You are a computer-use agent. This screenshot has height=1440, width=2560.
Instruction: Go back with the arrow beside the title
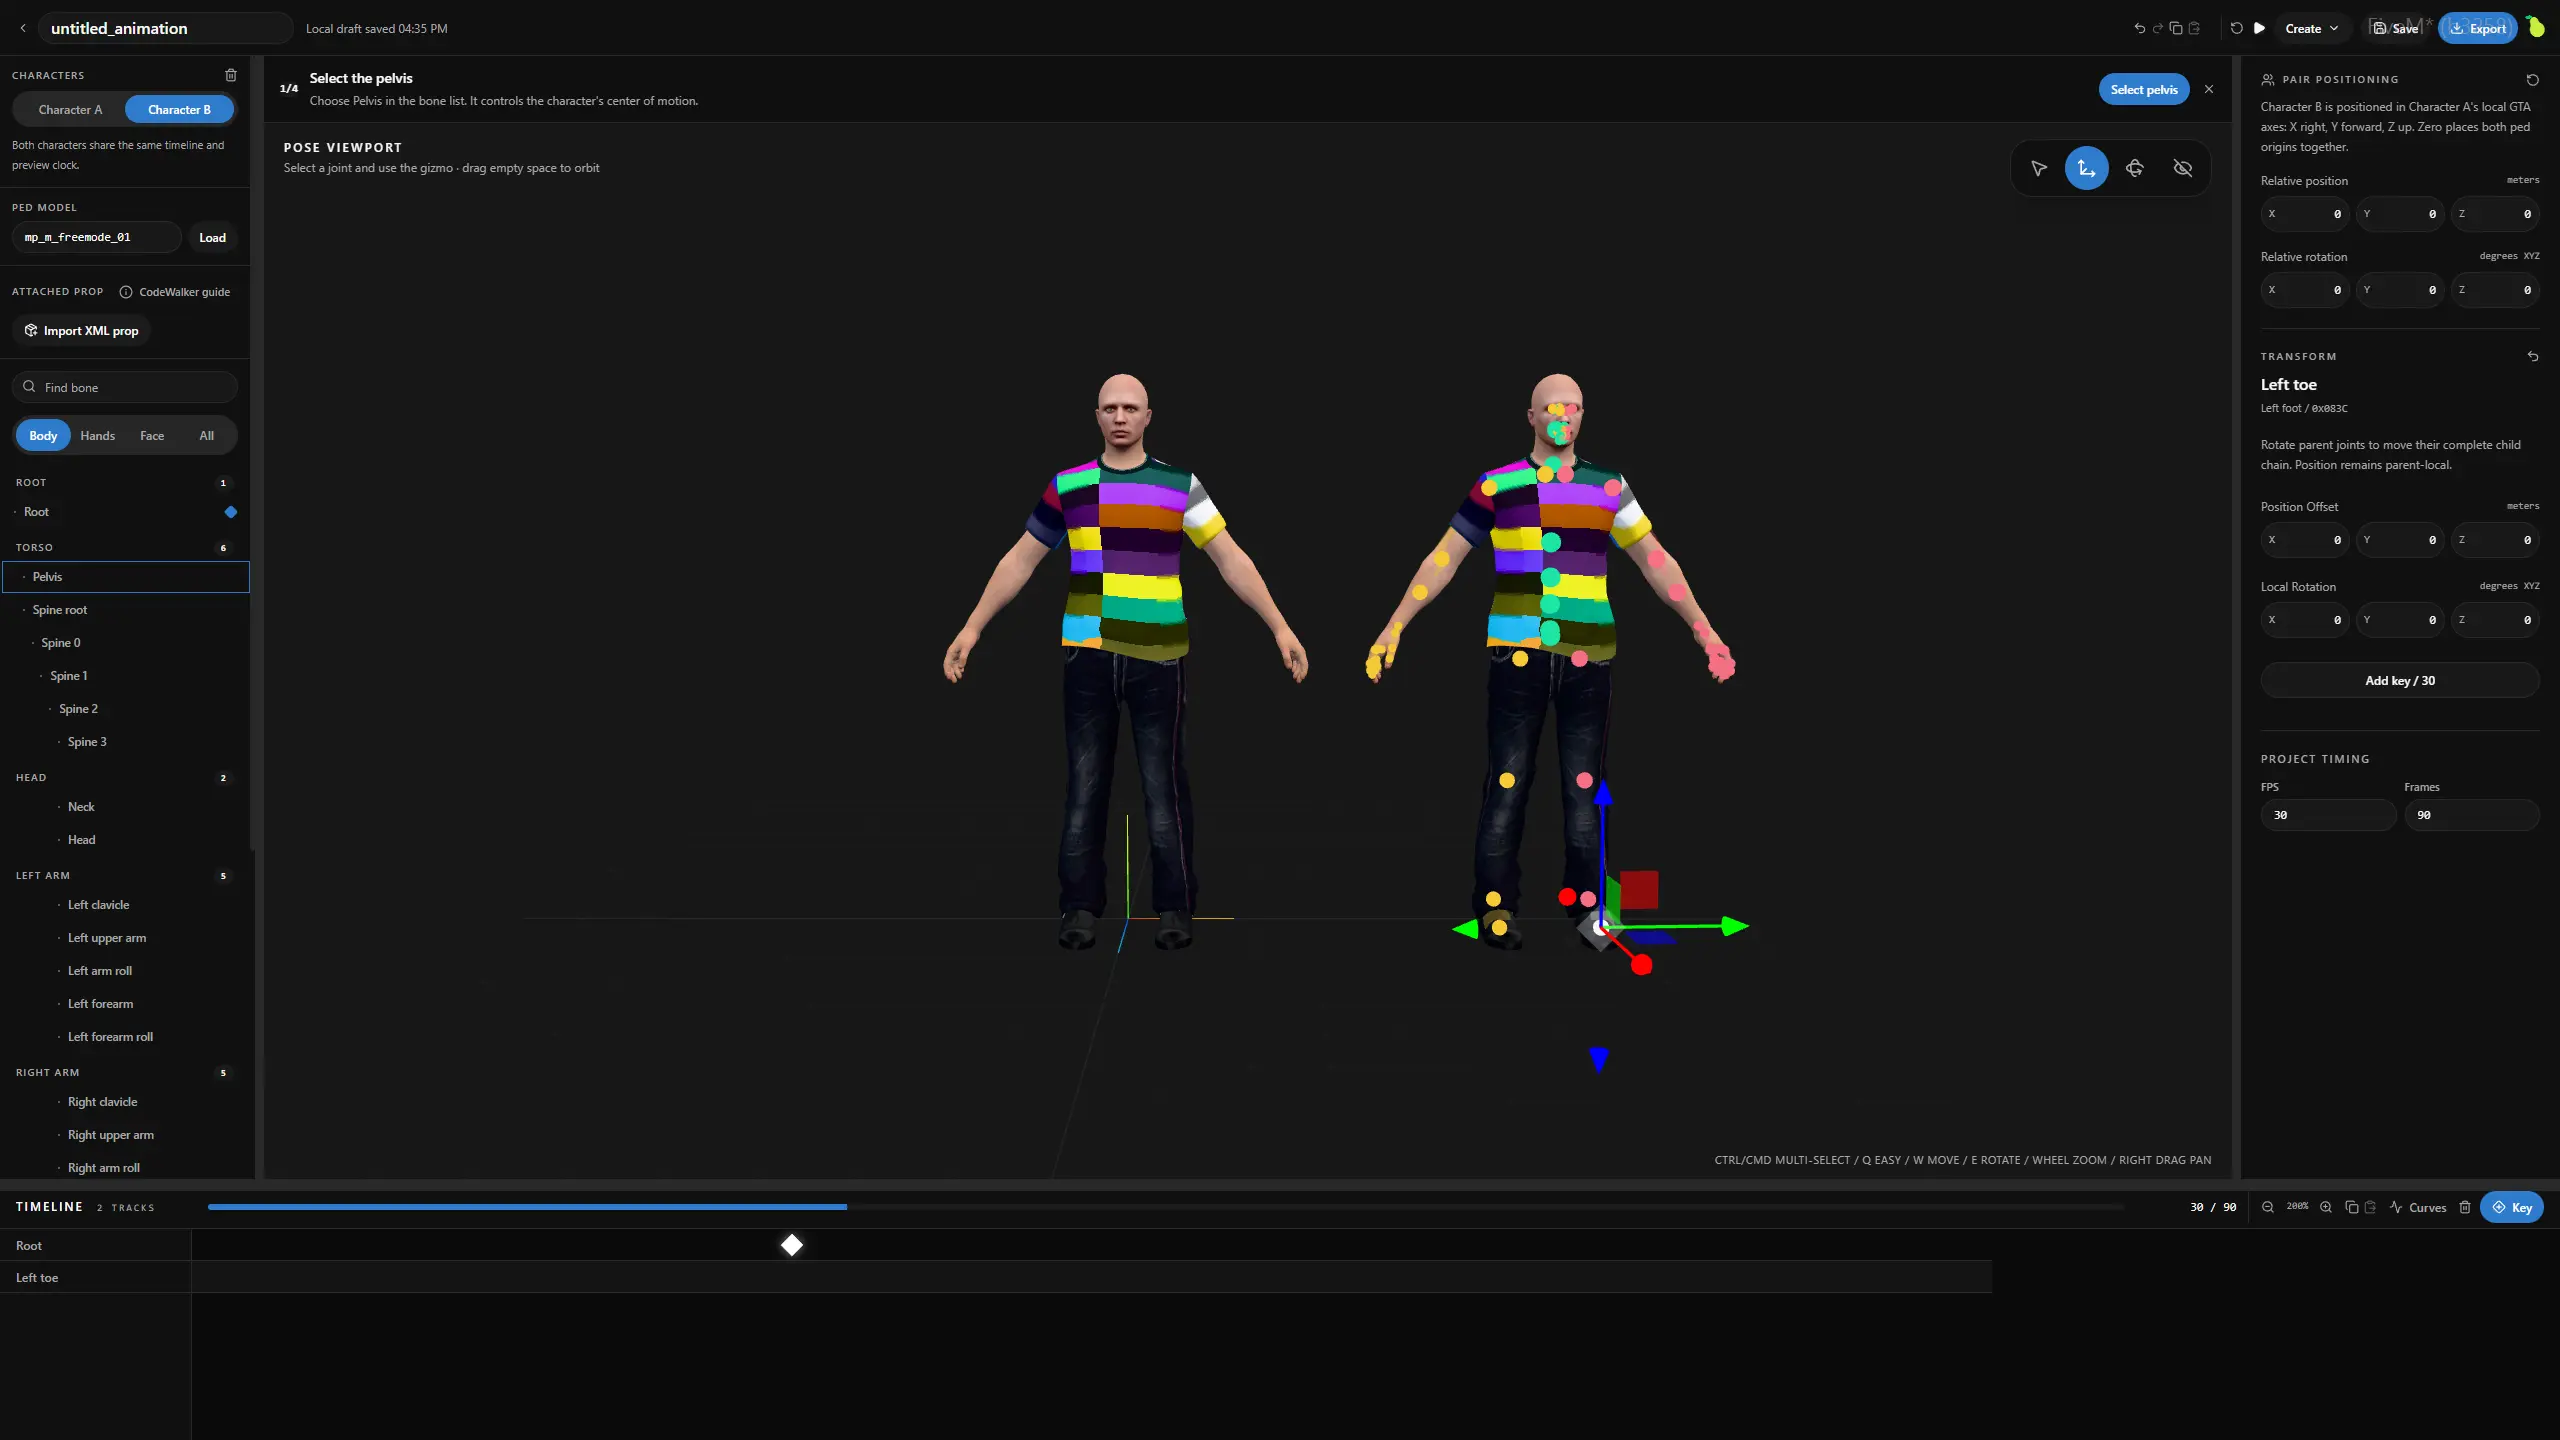tap(23, 28)
